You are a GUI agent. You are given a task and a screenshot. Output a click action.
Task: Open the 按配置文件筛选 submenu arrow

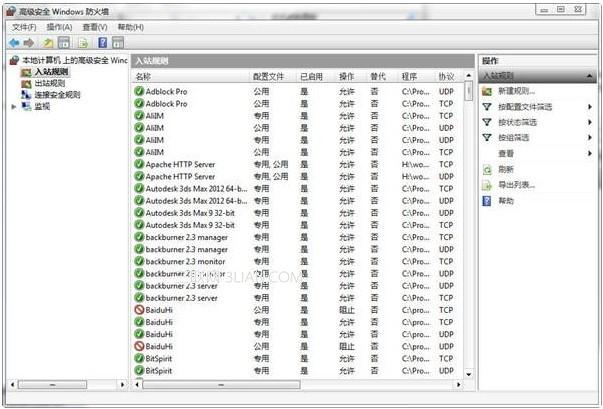coord(590,107)
